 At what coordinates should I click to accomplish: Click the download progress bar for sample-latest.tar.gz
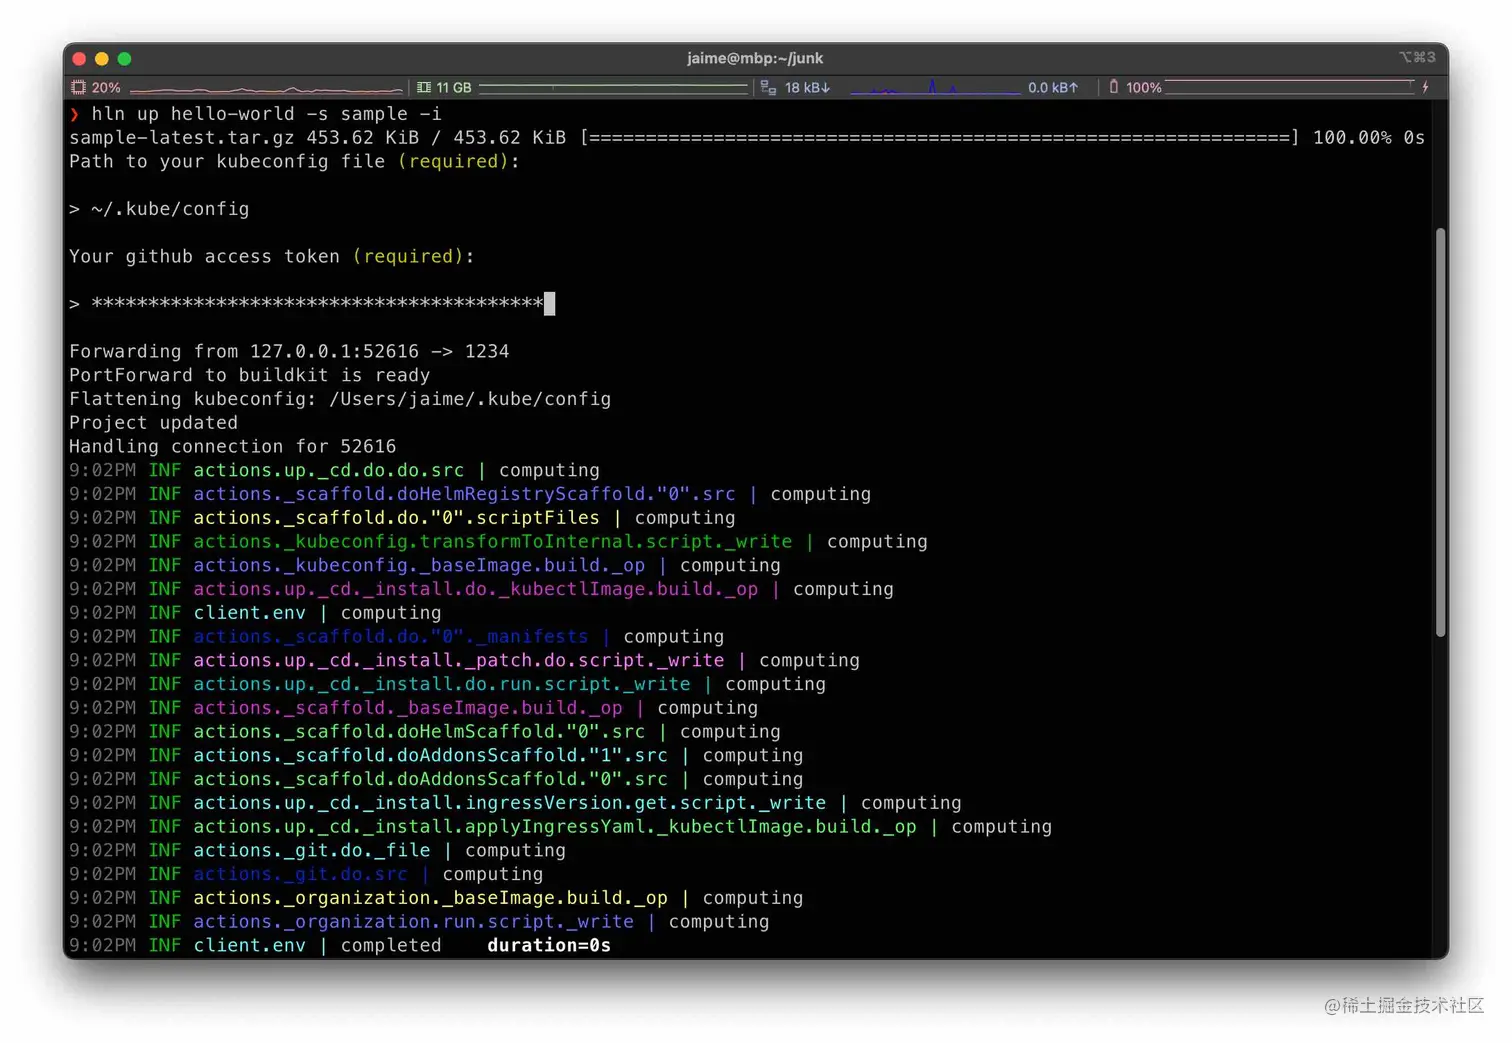click(939, 138)
